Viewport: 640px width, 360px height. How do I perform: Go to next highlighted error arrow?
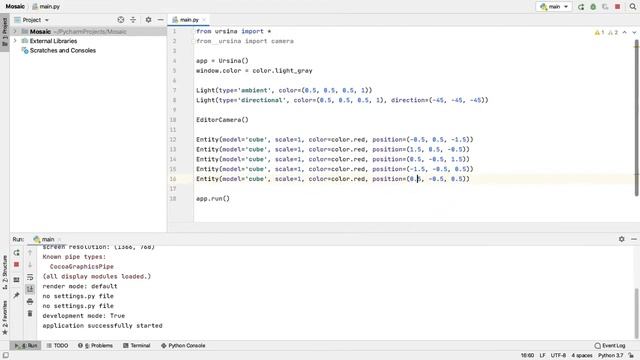point(634,32)
